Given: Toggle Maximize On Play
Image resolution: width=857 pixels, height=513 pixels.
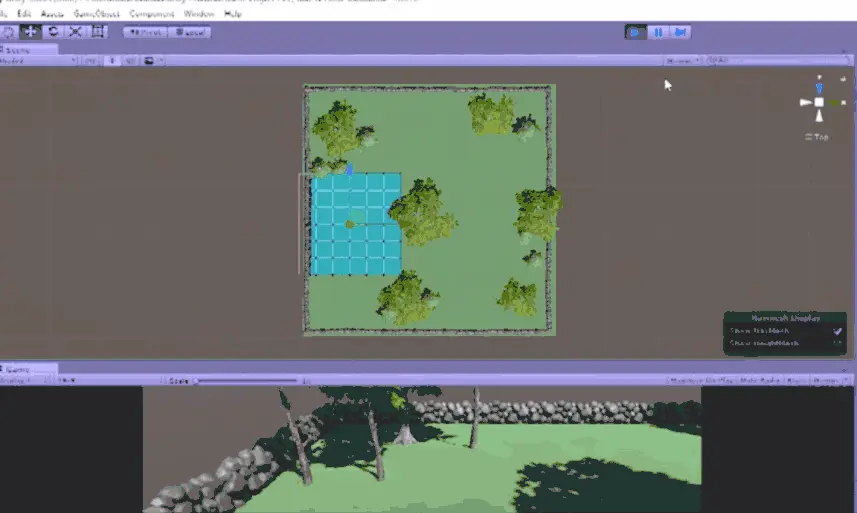Looking at the screenshot, I should pos(701,380).
